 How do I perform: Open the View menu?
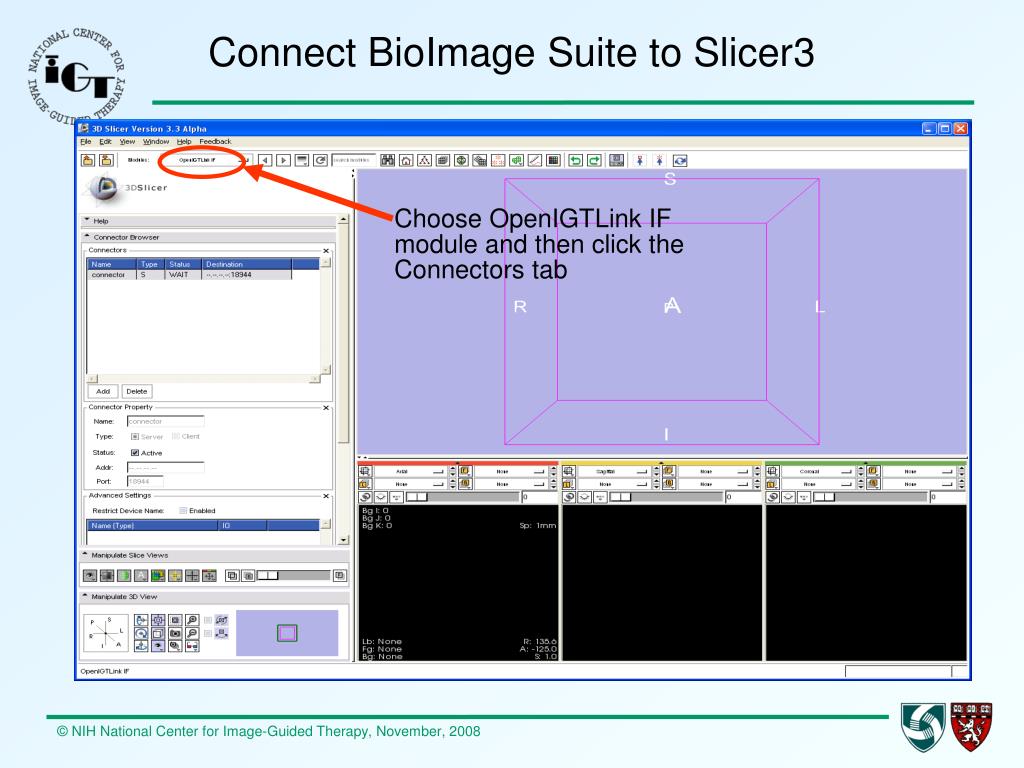pyautogui.click(x=127, y=142)
